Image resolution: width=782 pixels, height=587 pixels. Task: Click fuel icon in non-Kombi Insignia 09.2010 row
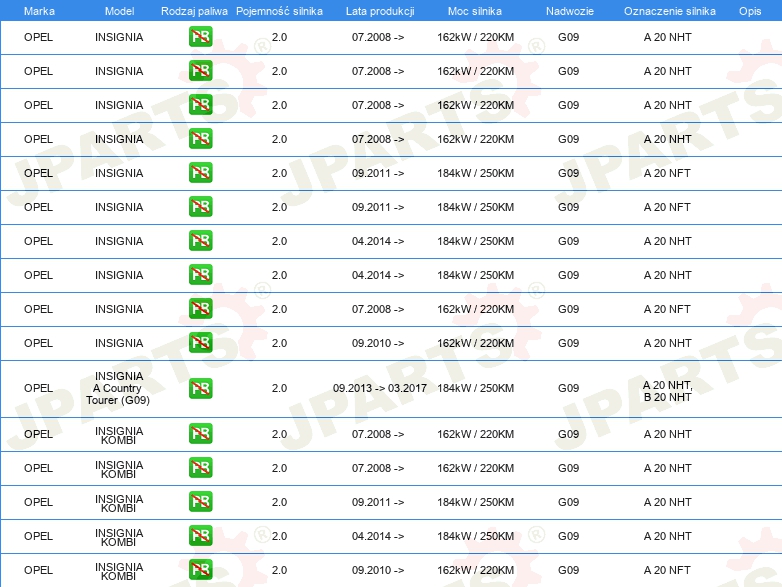(x=200, y=343)
